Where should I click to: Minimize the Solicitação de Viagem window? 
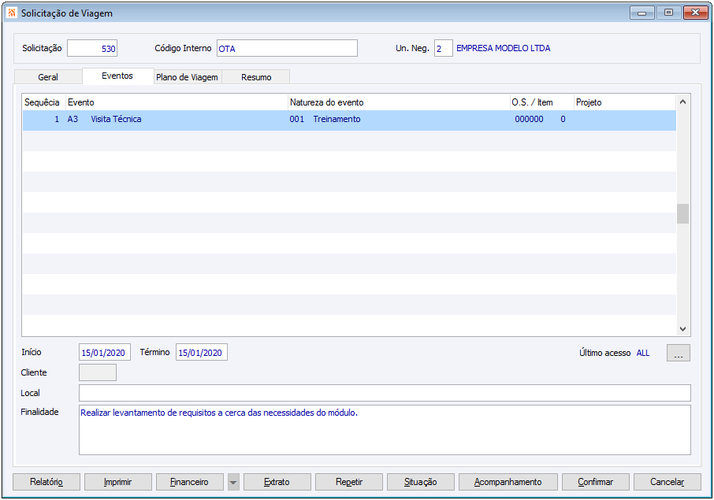pos(642,13)
